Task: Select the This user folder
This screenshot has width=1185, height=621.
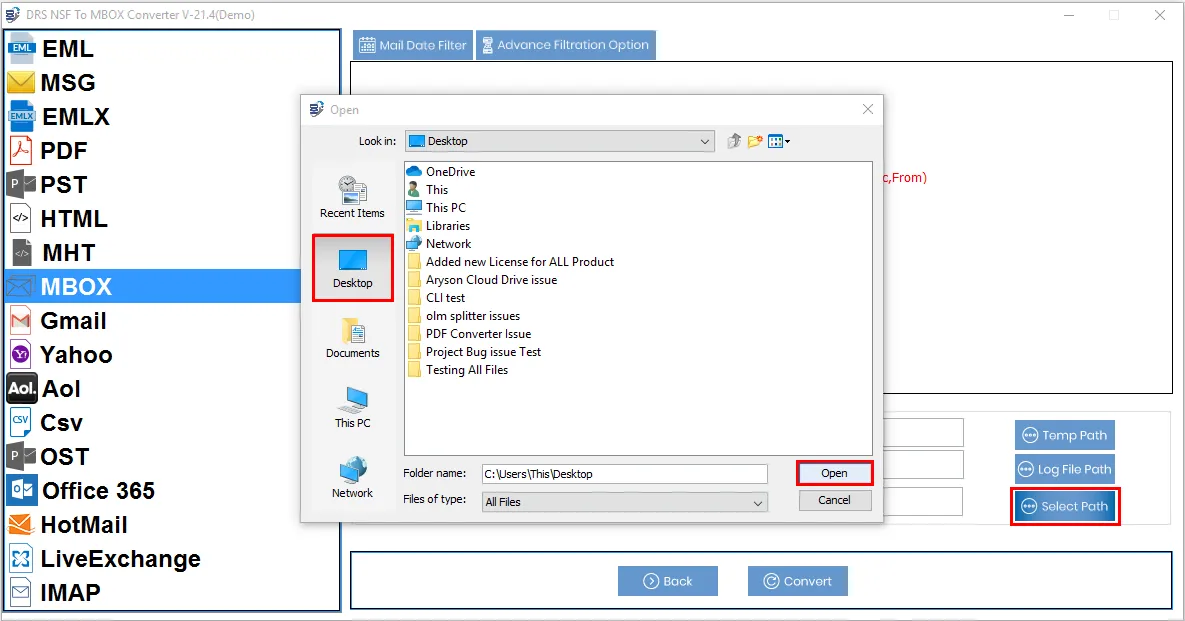Action: (428, 190)
